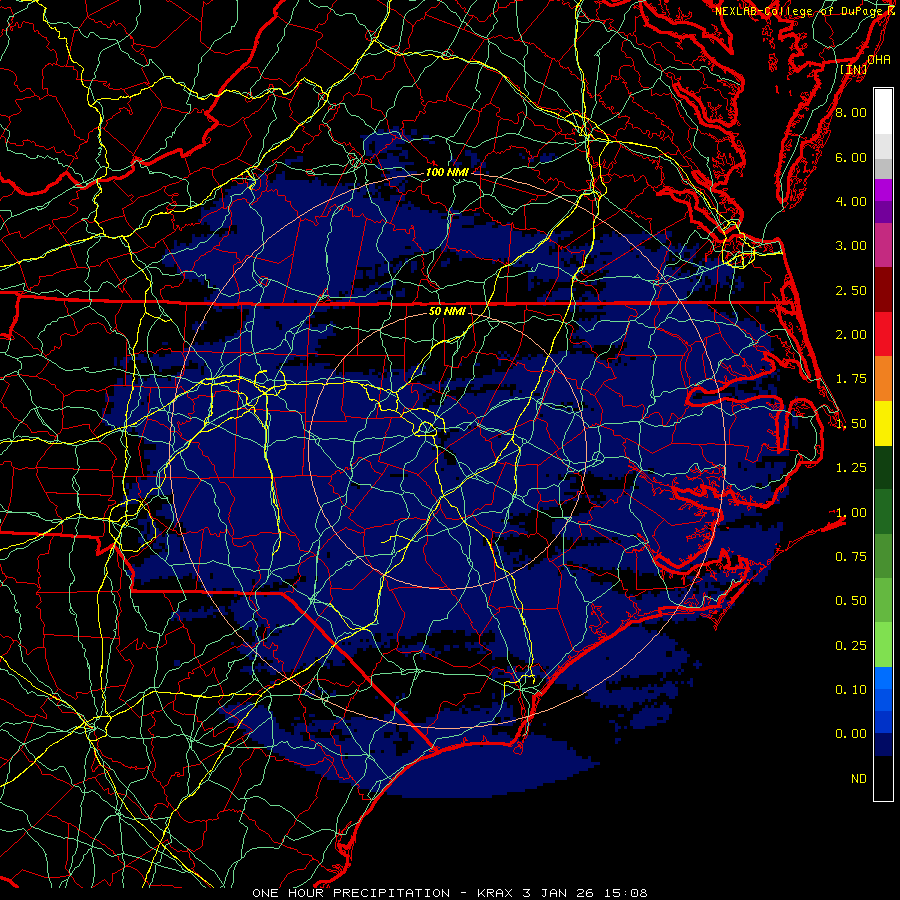Image resolution: width=900 pixels, height=900 pixels.
Task: Click the 8.00 legend value
Action: 851,112
